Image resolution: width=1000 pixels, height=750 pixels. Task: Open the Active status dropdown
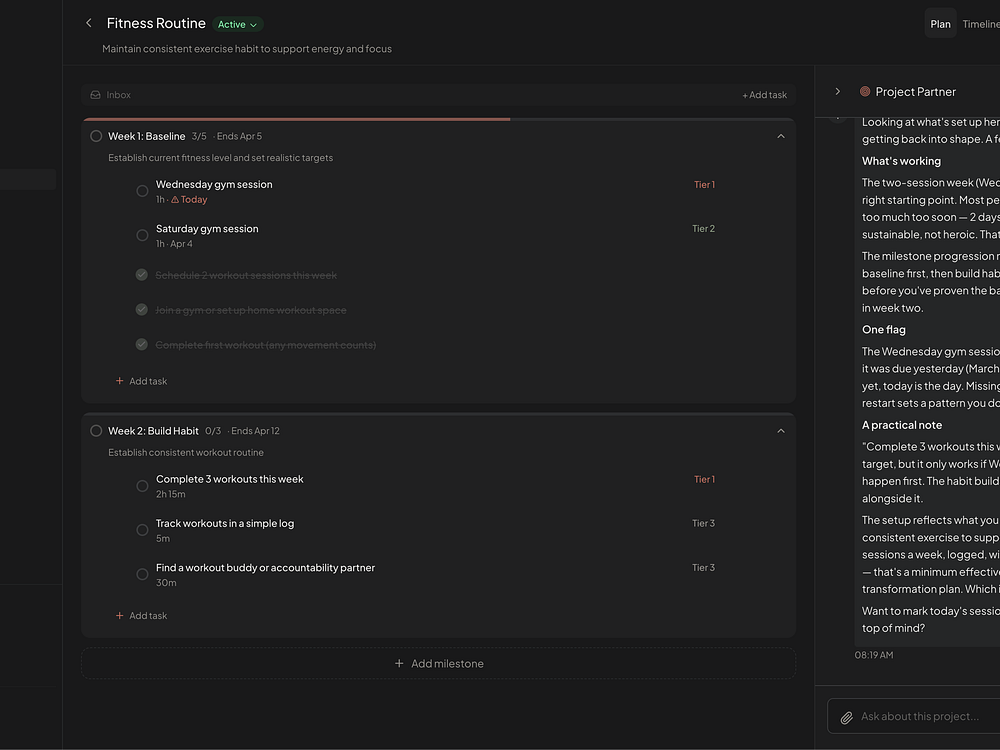coord(238,24)
